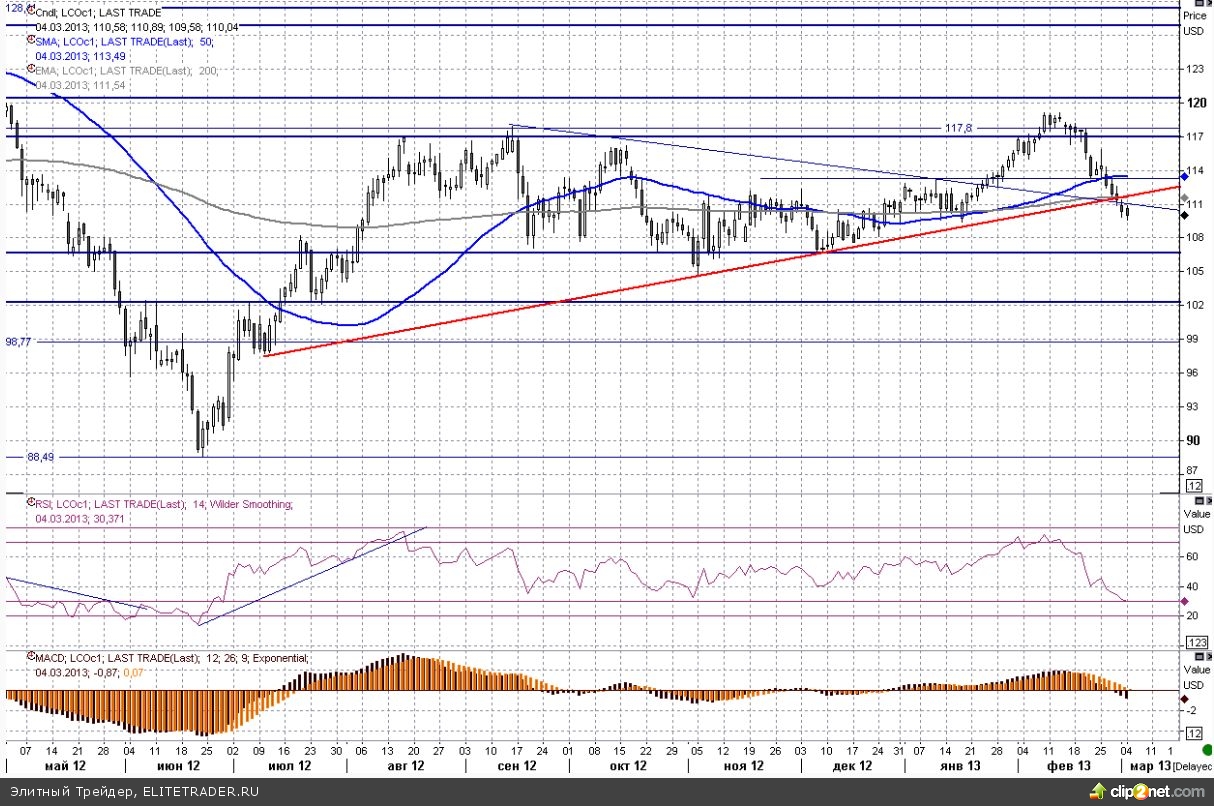Click the SMA 50 indicator clock icon
The image size is (1214, 806).
coord(30,42)
